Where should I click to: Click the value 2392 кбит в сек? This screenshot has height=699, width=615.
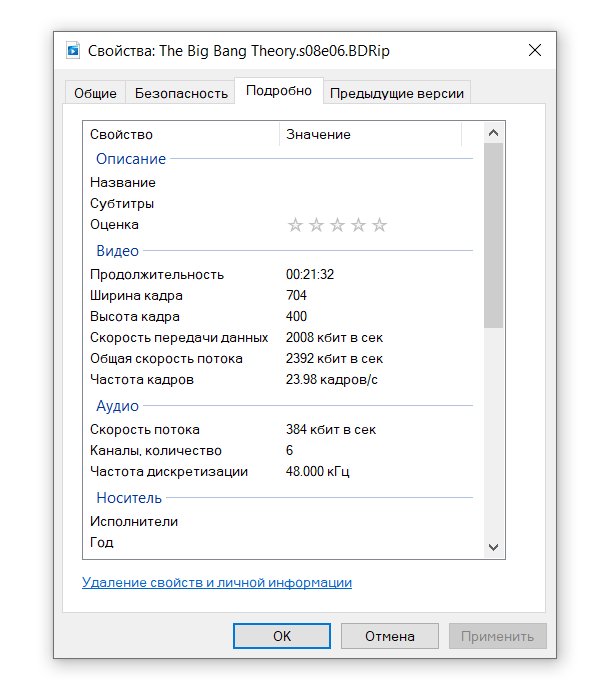[x=334, y=358]
